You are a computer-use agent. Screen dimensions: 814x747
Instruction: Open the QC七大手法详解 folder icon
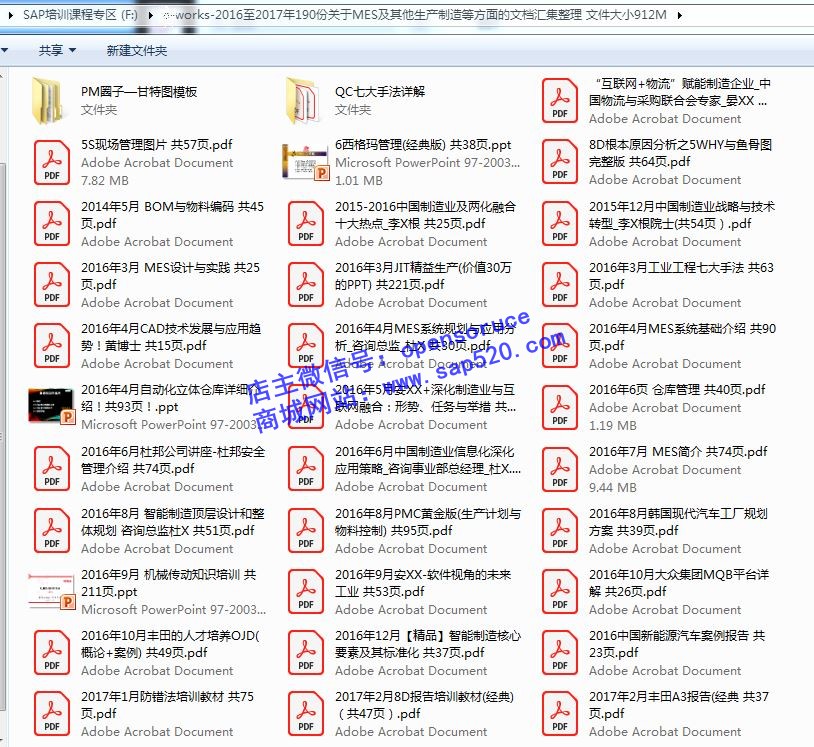tap(304, 101)
